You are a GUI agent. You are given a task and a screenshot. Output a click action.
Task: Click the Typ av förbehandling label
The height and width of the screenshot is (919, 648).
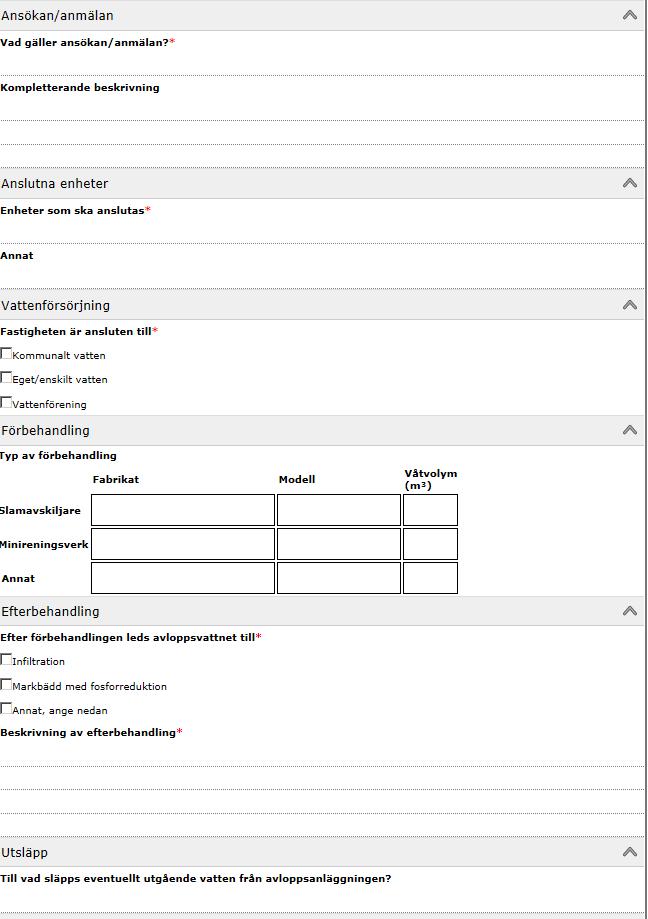pyautogui.click(x=59, y=455)
